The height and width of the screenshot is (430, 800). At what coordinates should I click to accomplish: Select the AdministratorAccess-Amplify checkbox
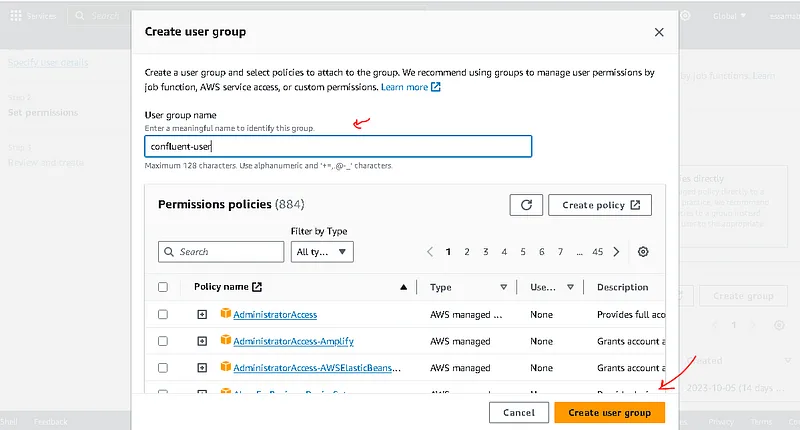pyautogui.click(x=163, y=341)
